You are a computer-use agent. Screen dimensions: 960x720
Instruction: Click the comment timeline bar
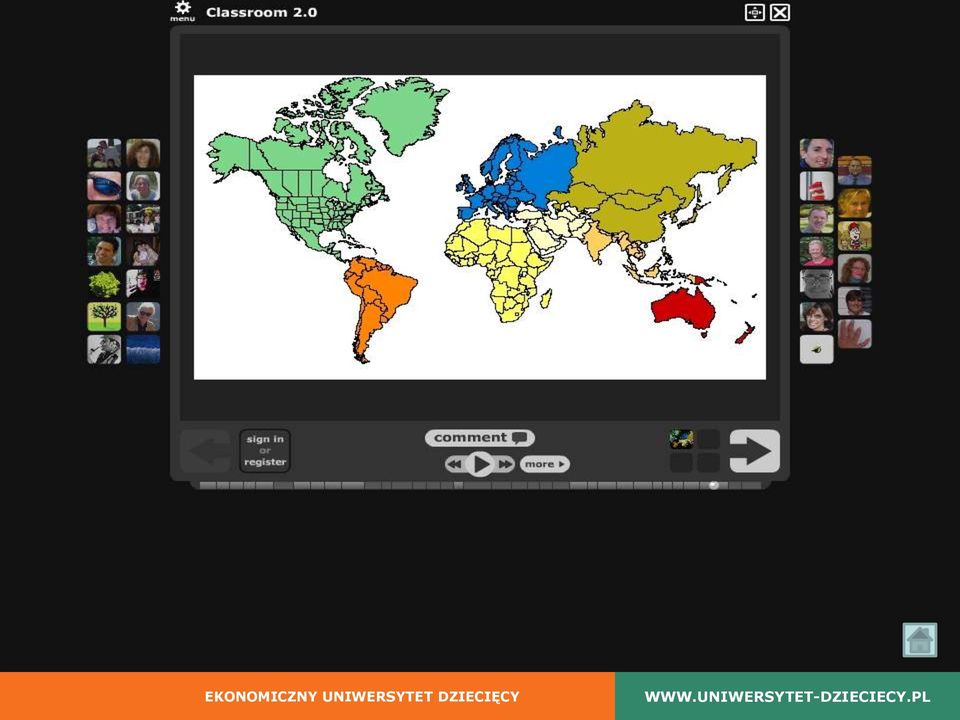pyautogui.click(x=479, y=486)
